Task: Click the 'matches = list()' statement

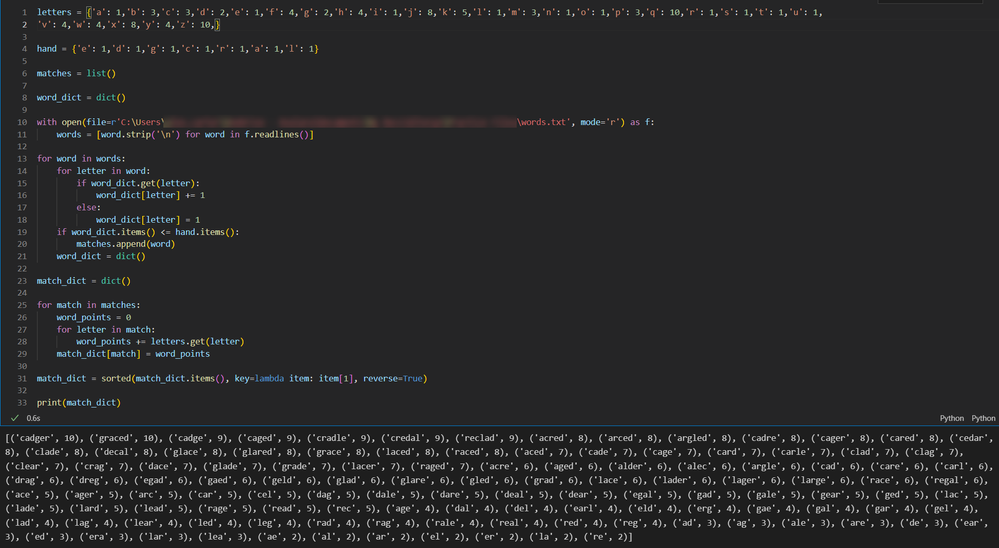Action: coord(76,73)
